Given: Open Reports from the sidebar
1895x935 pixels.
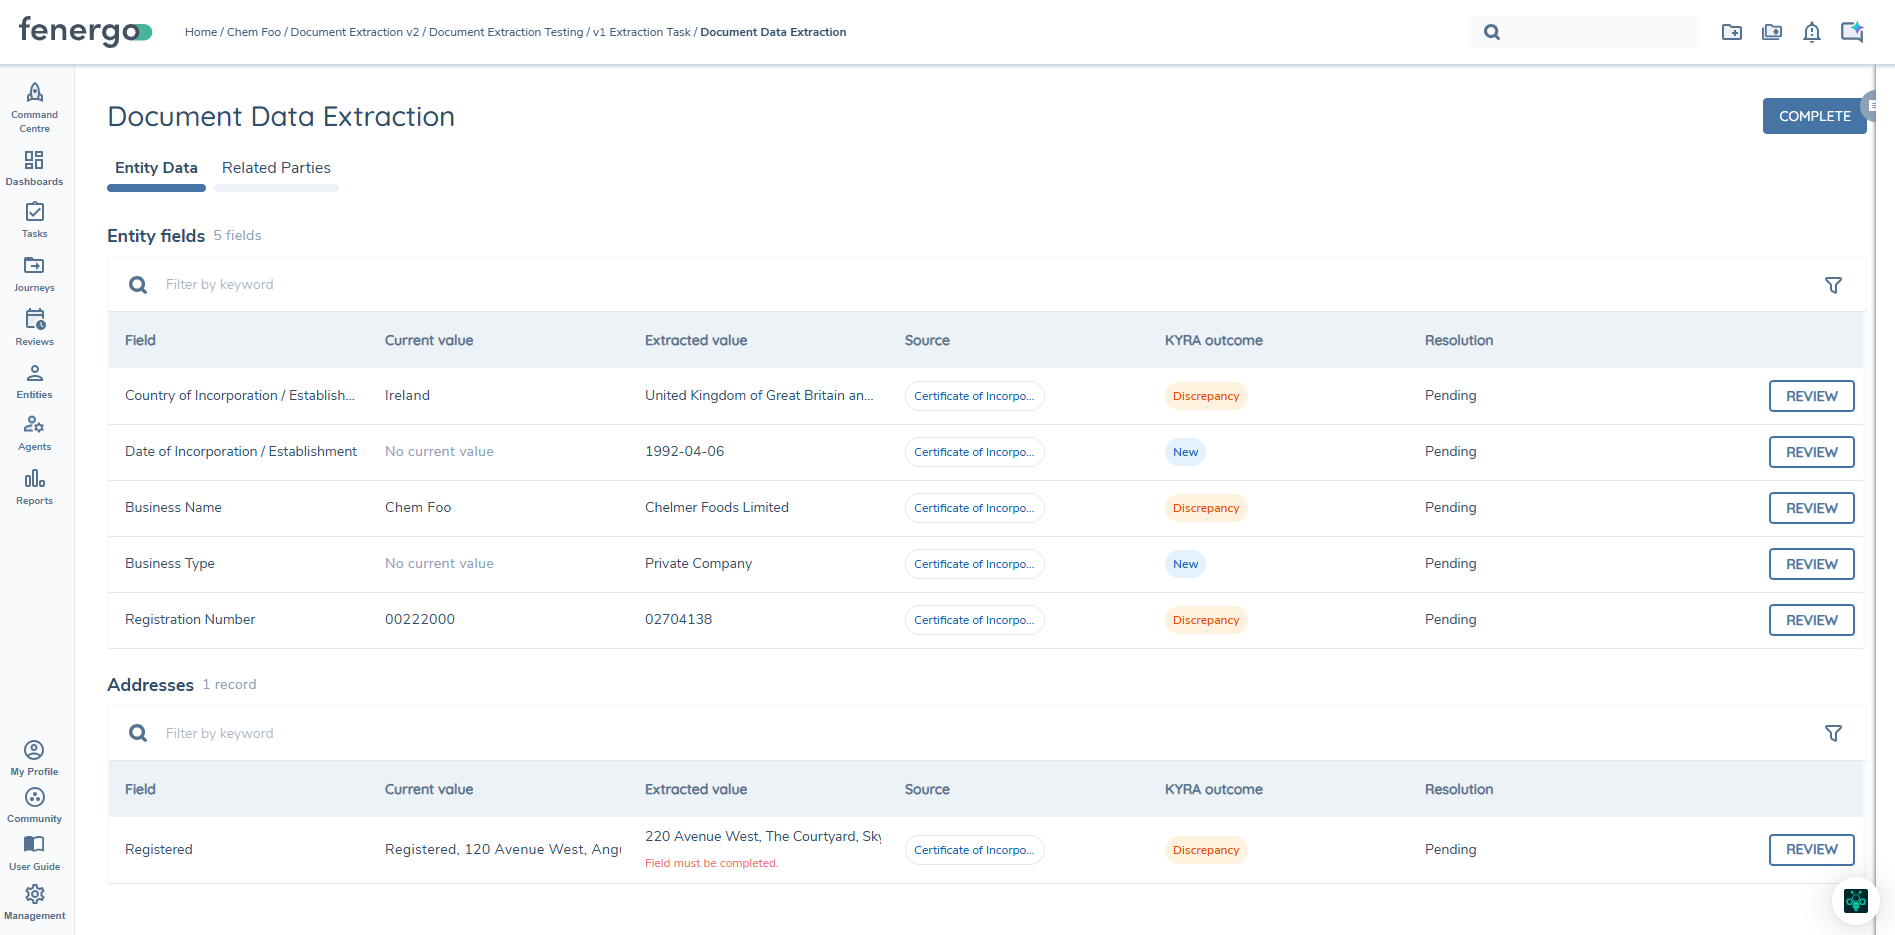Looking at the screenshot, I should click(35, 487).
